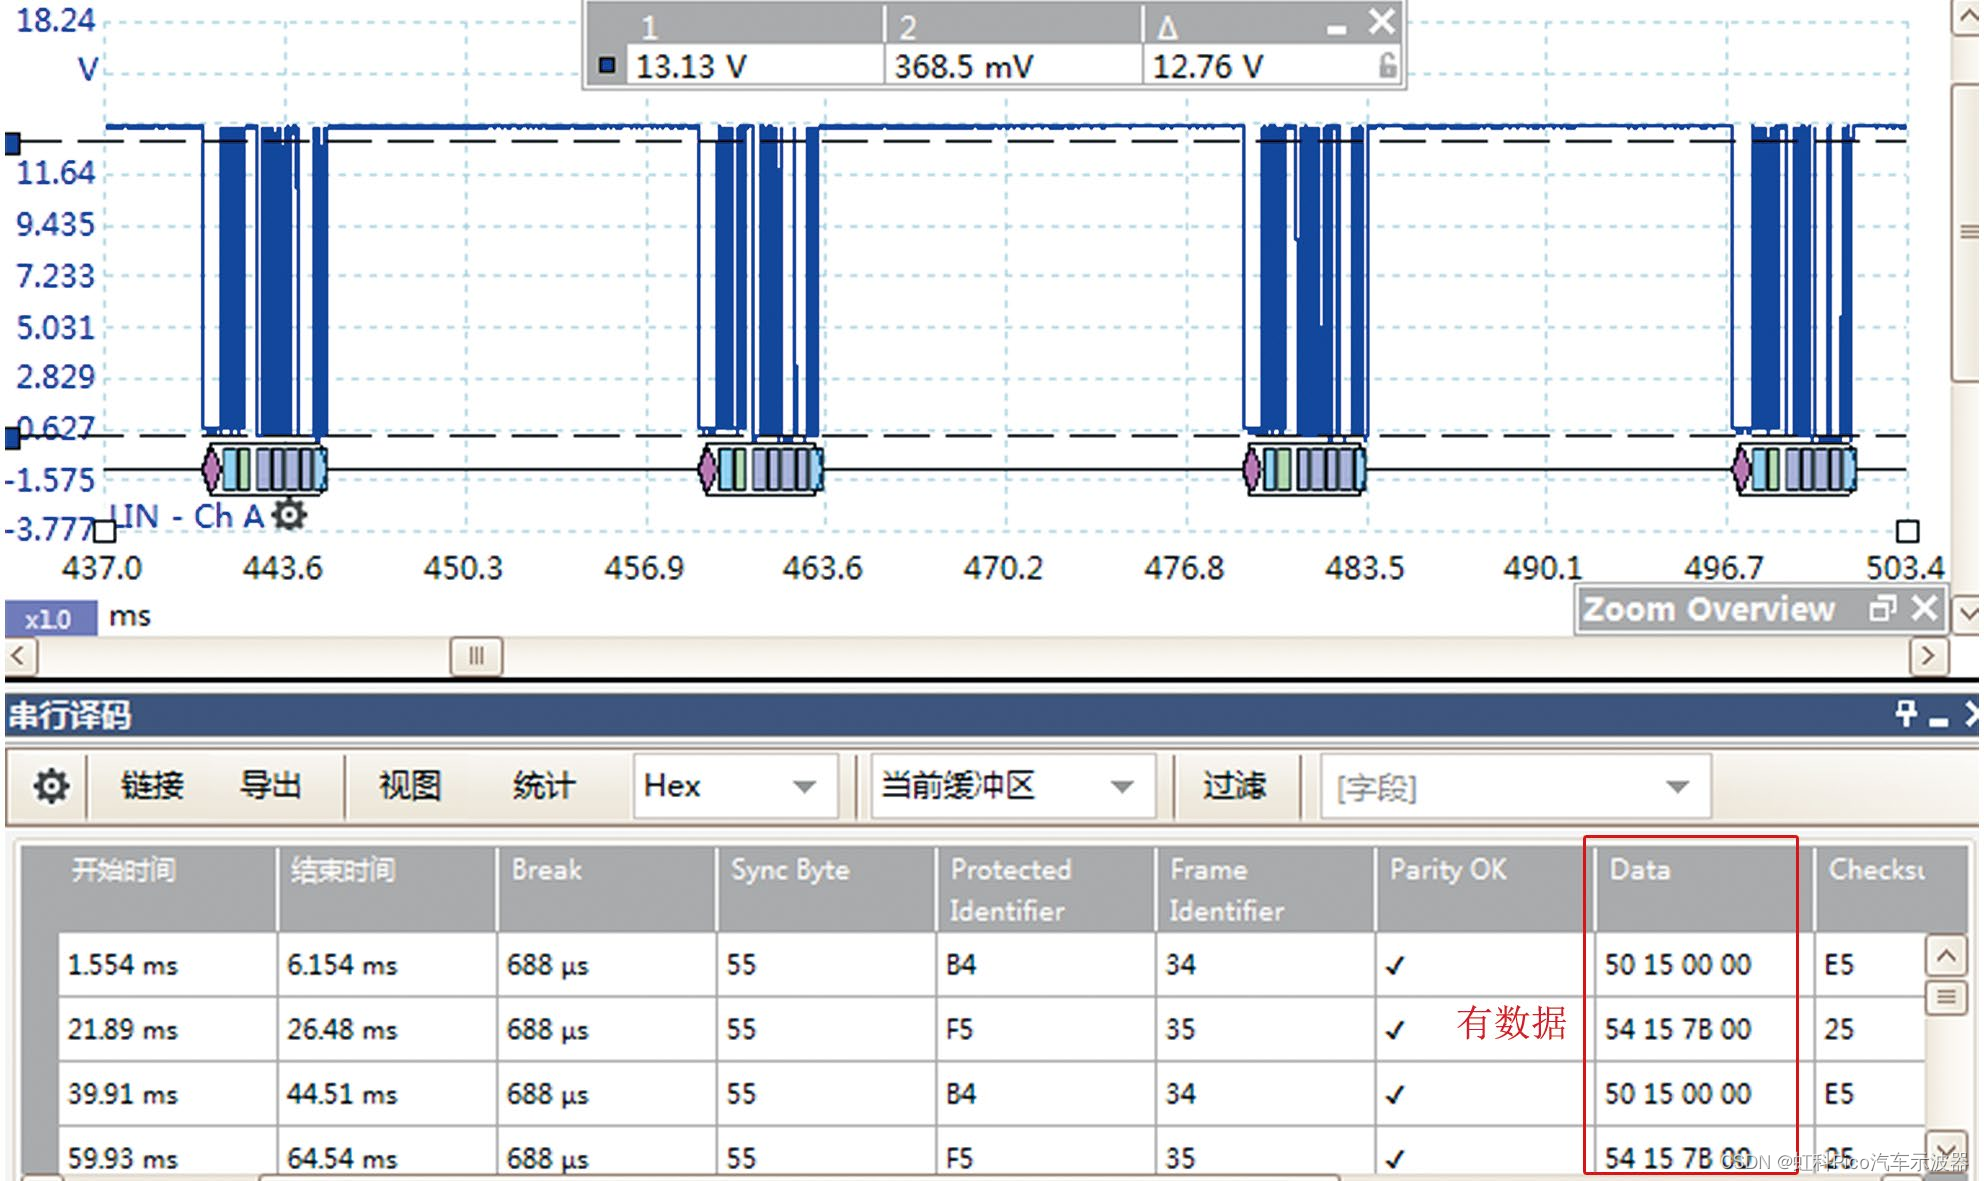Screen dimensions: 1984x1181
Task: Open serial decoding settings gear icon
Action: (51, 786)
